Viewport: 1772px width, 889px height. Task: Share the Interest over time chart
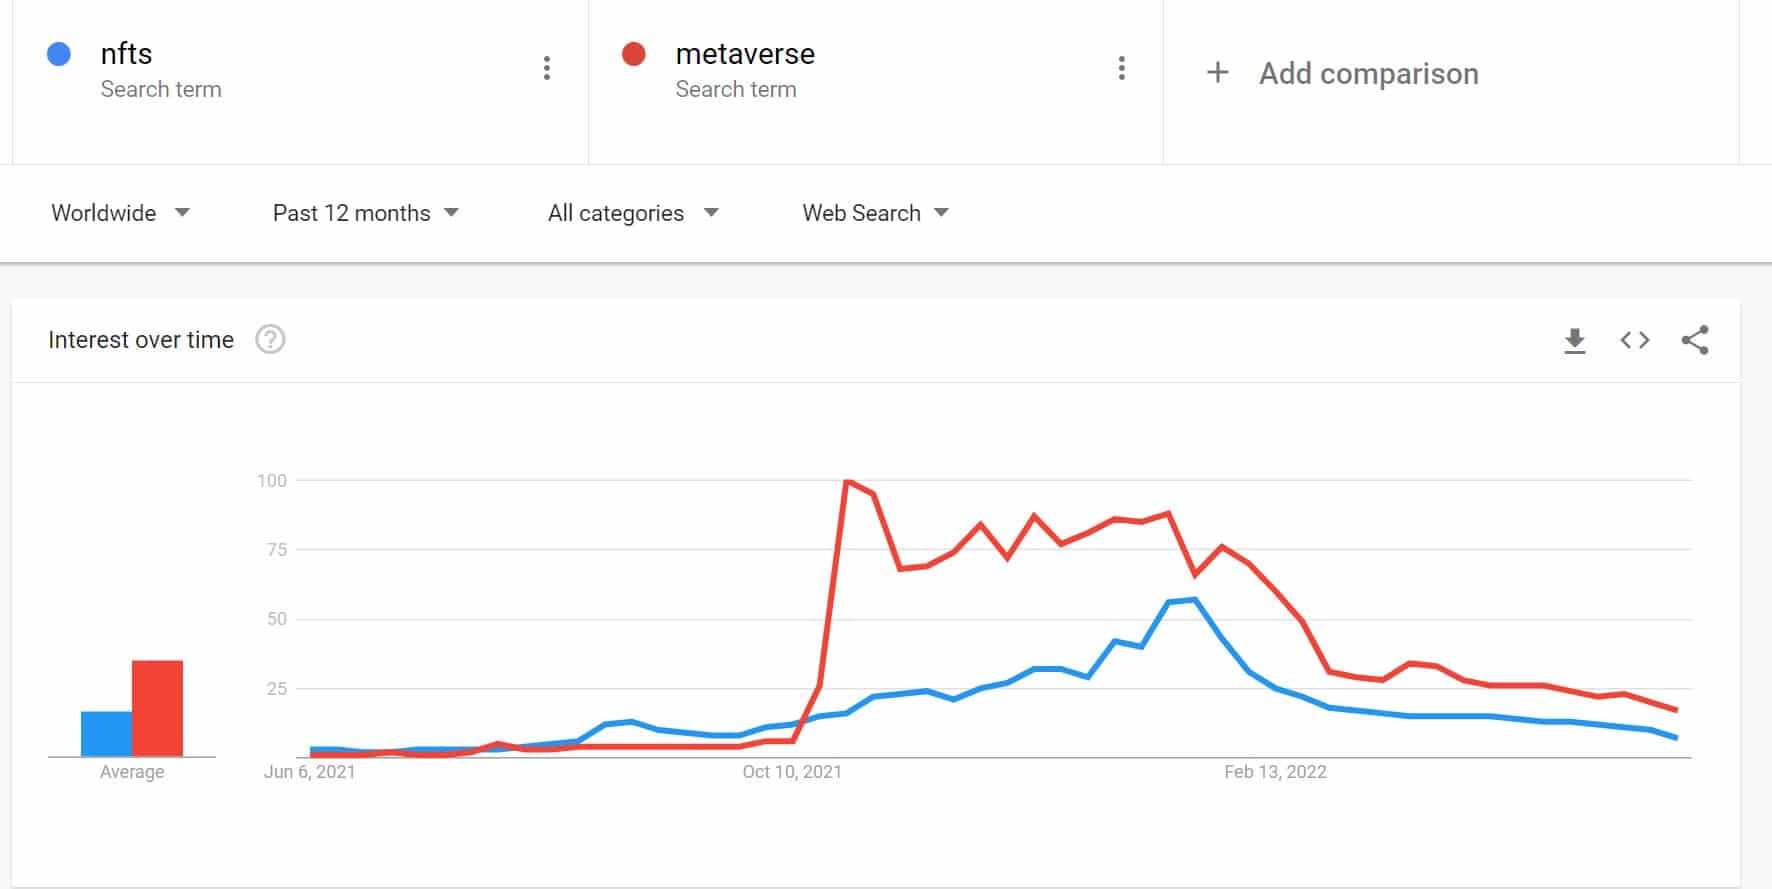point(1695,340)
